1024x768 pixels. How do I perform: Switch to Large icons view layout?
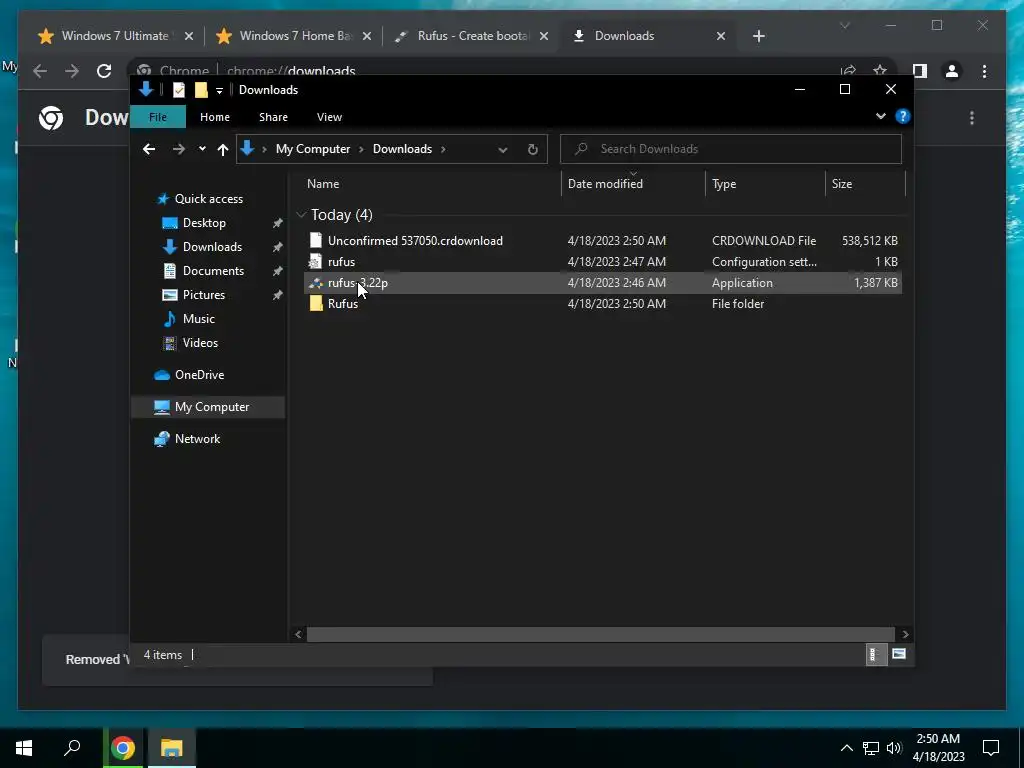899,654
